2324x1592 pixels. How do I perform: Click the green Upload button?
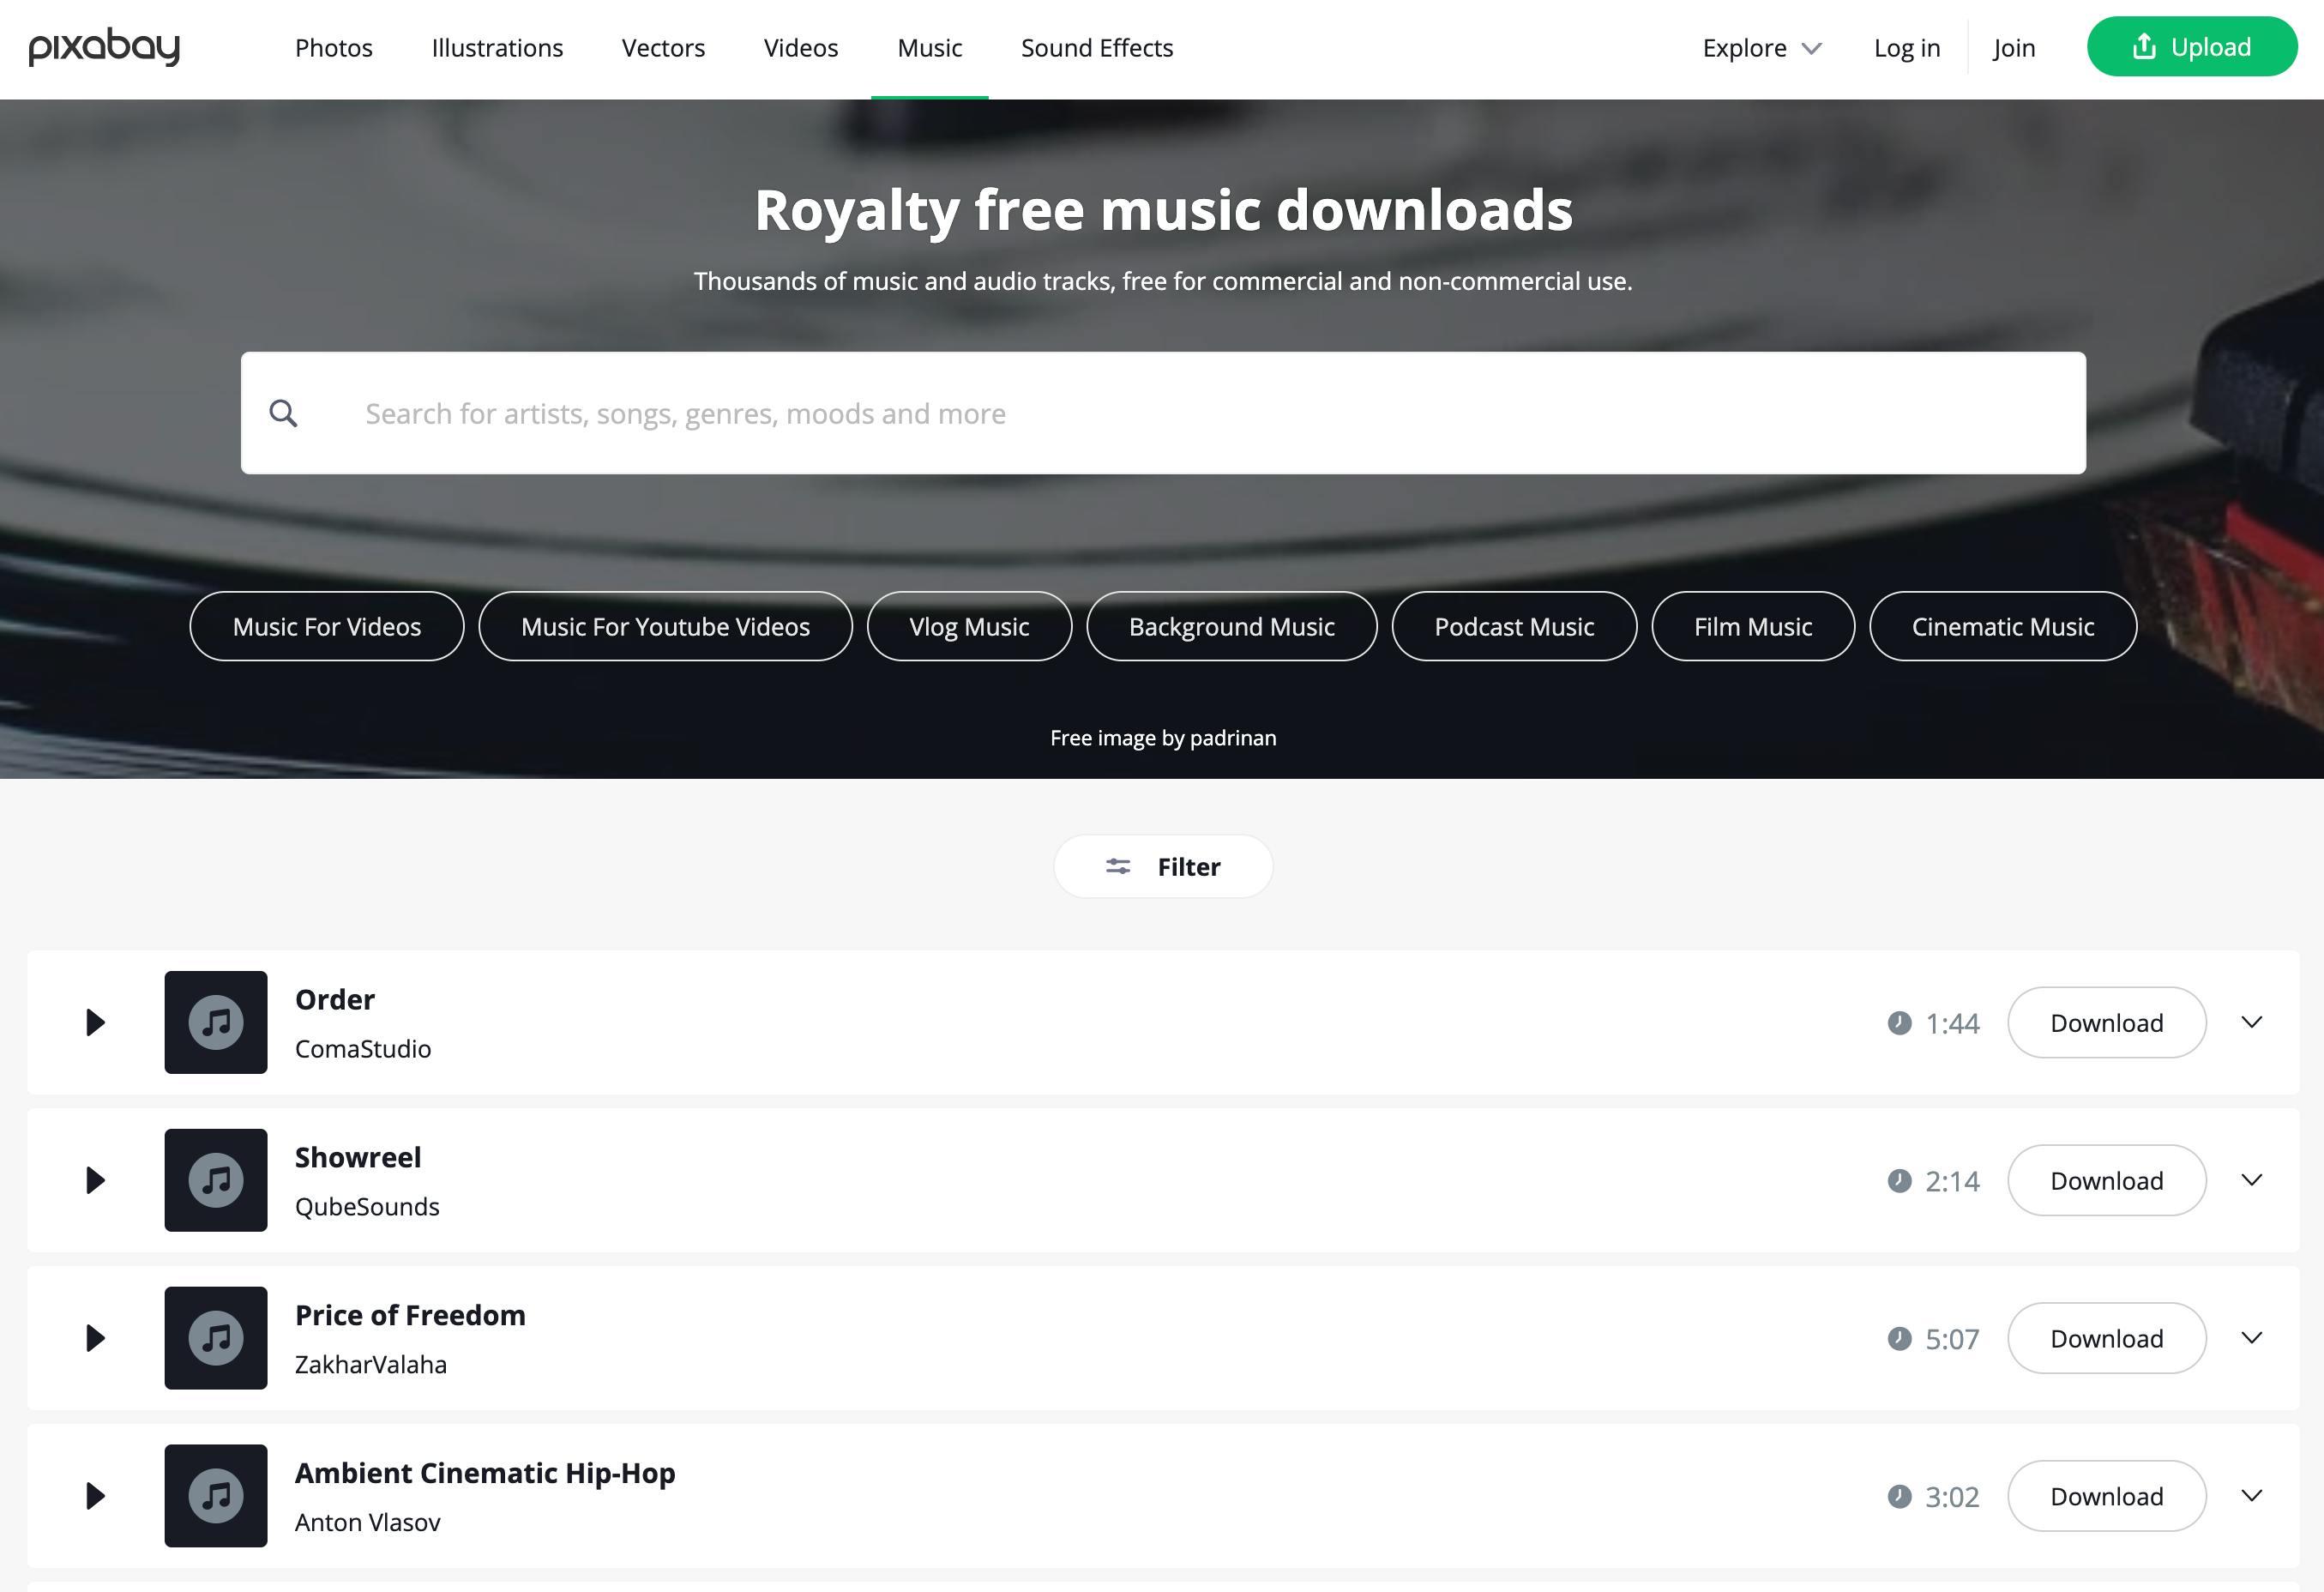click(2192, 47)
